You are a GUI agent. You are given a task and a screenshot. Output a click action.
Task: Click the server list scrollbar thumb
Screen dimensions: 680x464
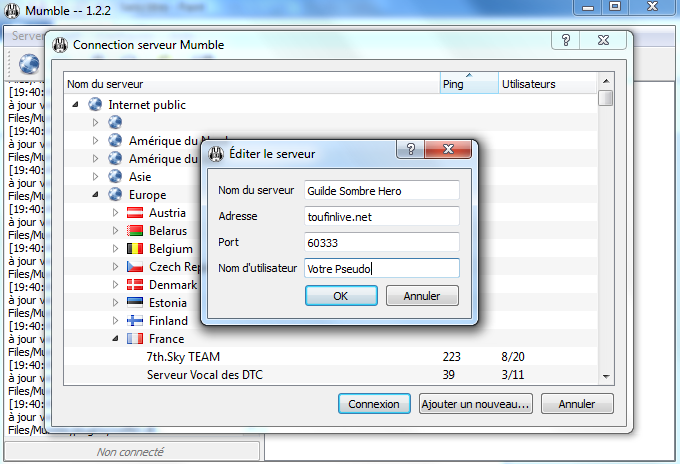coord(606,98)
